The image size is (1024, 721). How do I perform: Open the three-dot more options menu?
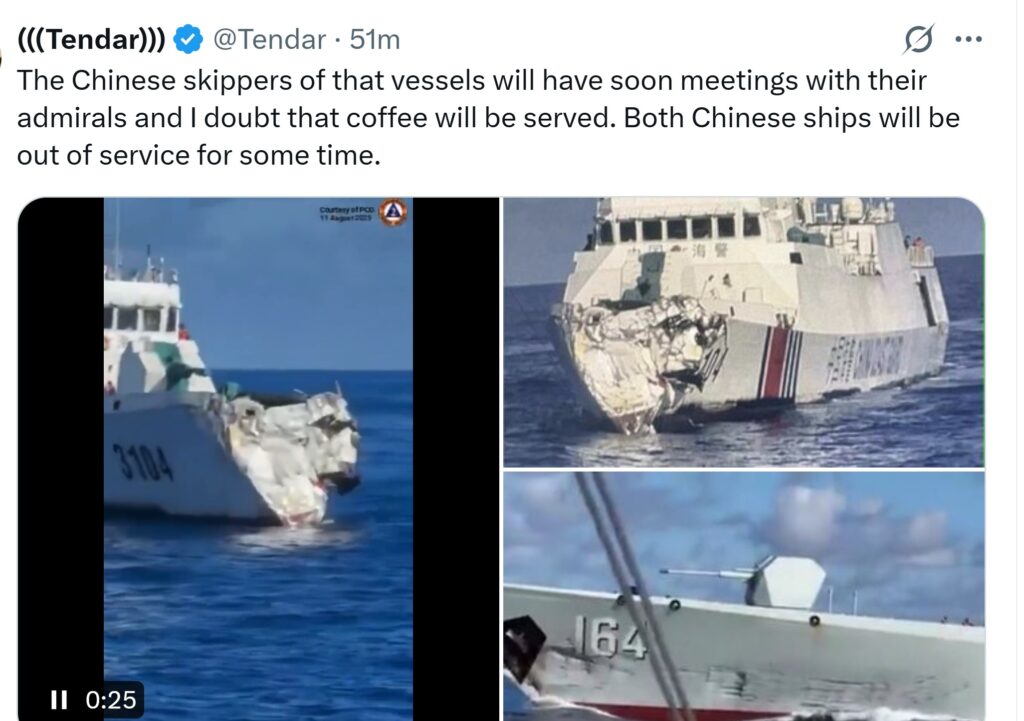point(968,39)
